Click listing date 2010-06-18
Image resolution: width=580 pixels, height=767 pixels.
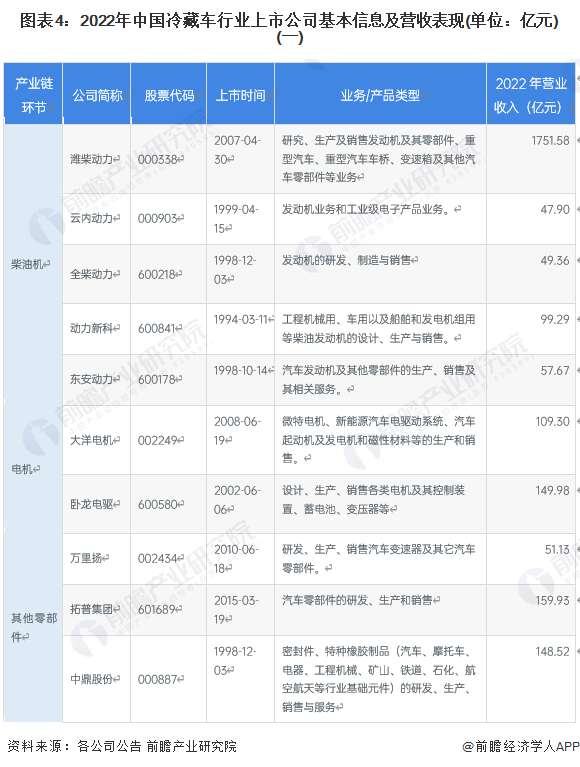click(x=238, y=559)
